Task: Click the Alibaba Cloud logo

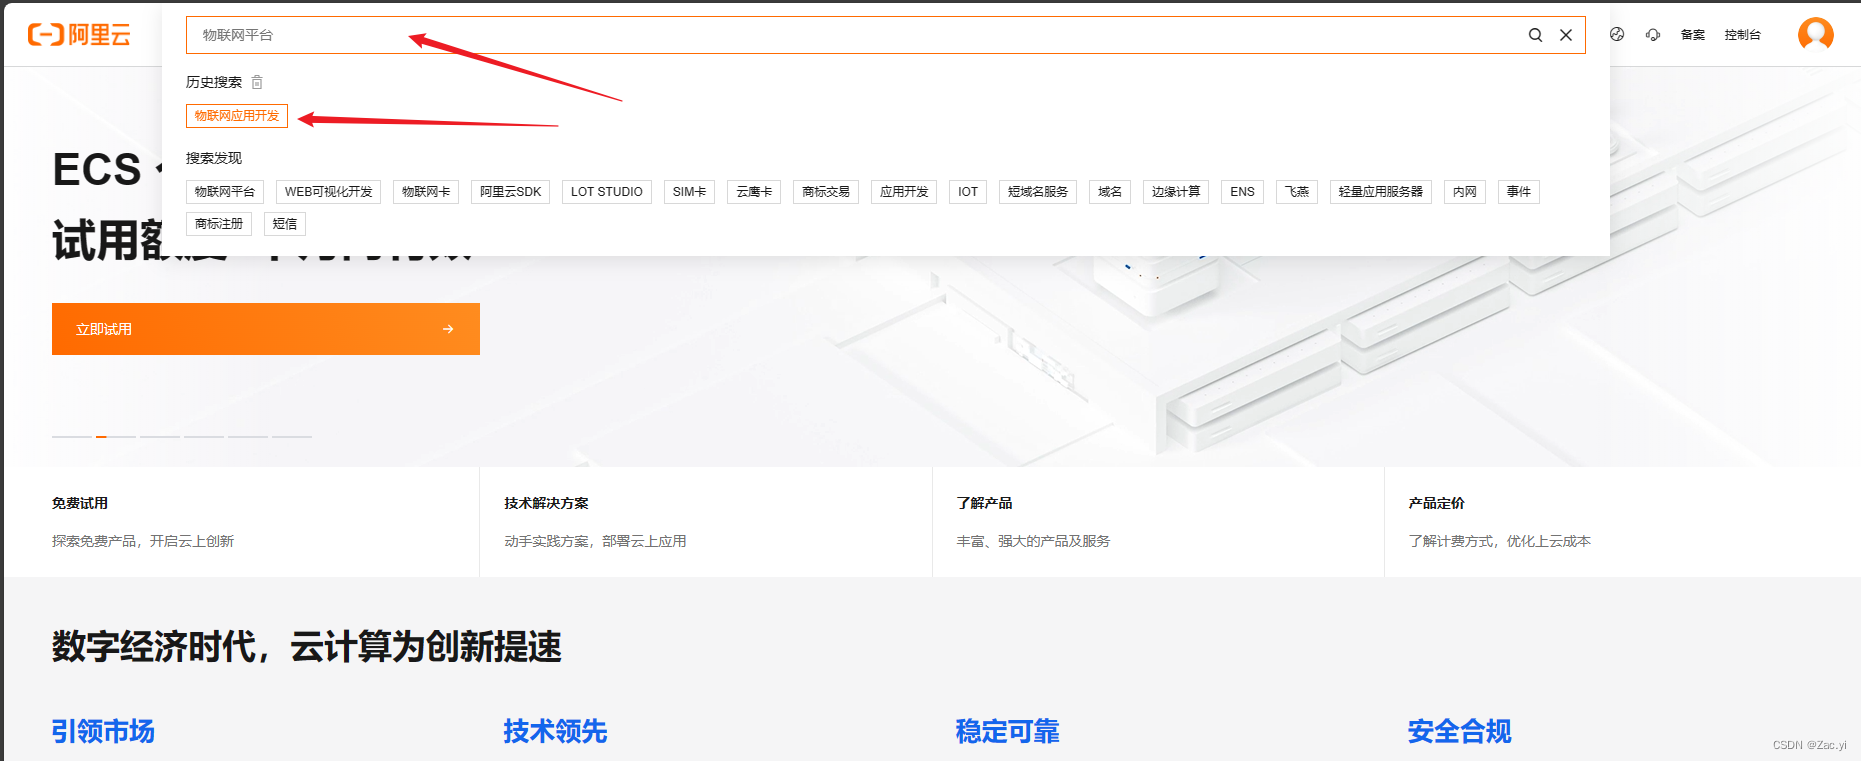Action: tap(79, 35)
